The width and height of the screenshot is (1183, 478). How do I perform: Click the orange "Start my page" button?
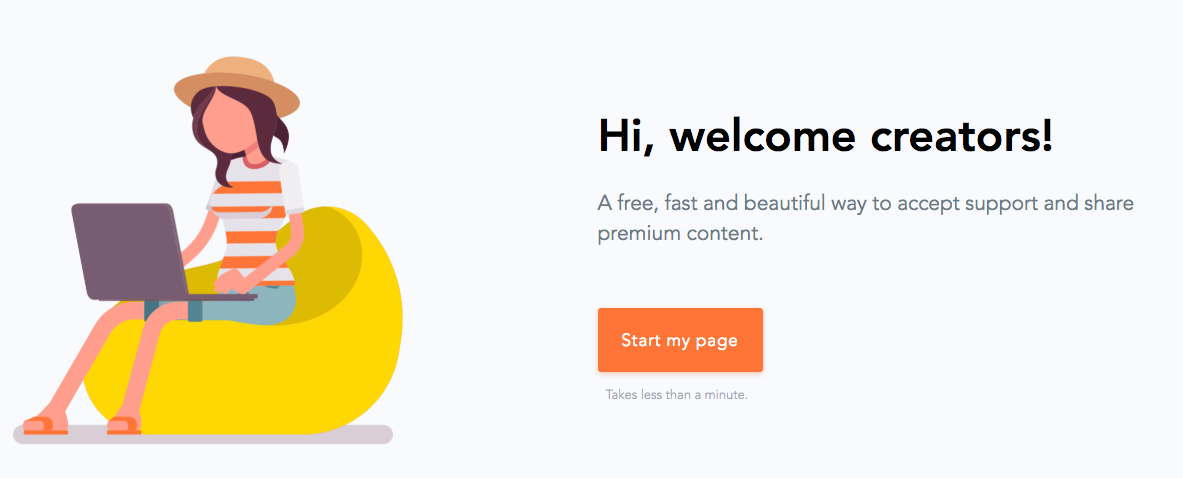click(680, 340)
